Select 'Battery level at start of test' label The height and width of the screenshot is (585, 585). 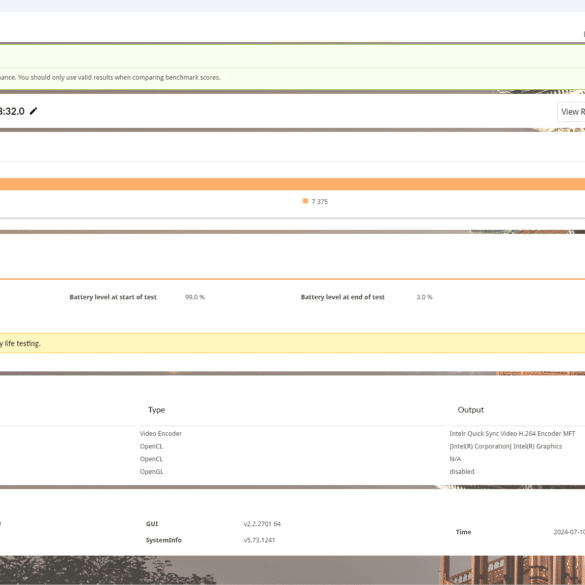click(x=113, y=297)
